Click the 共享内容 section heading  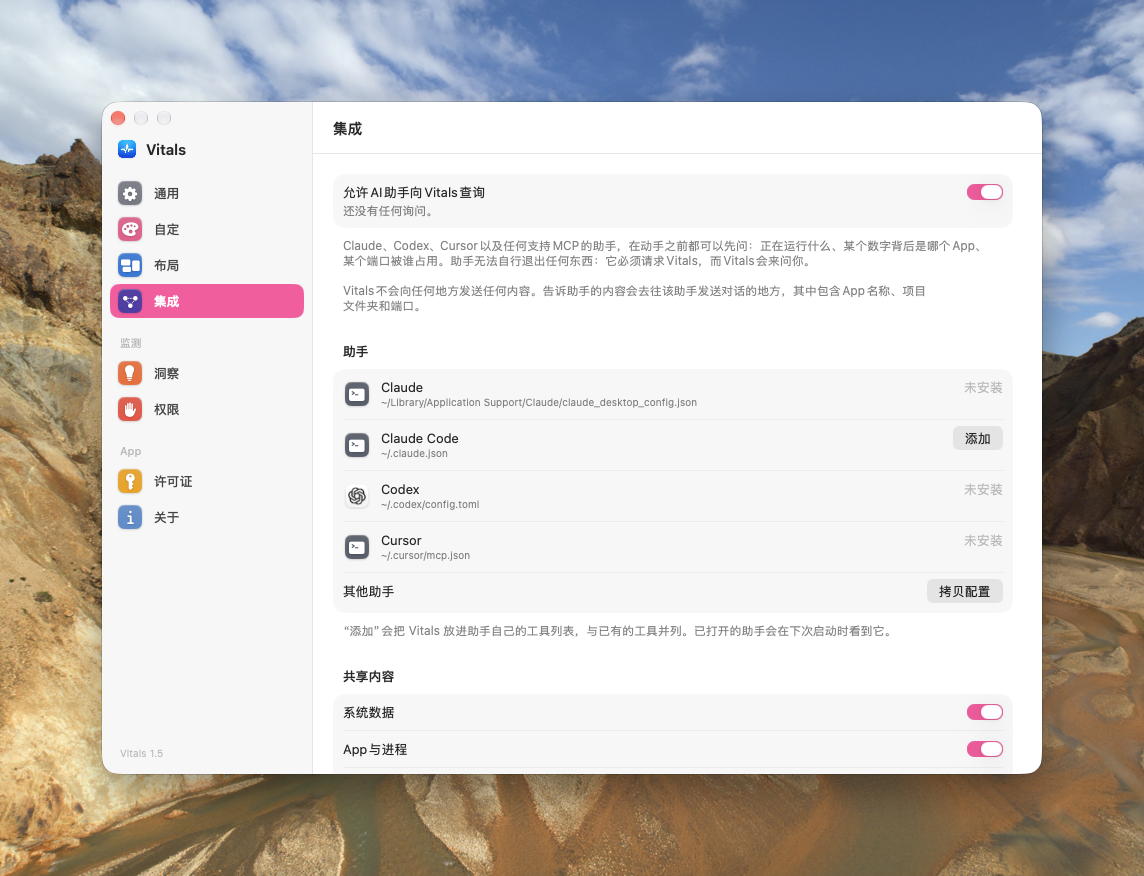pos(368,677)
